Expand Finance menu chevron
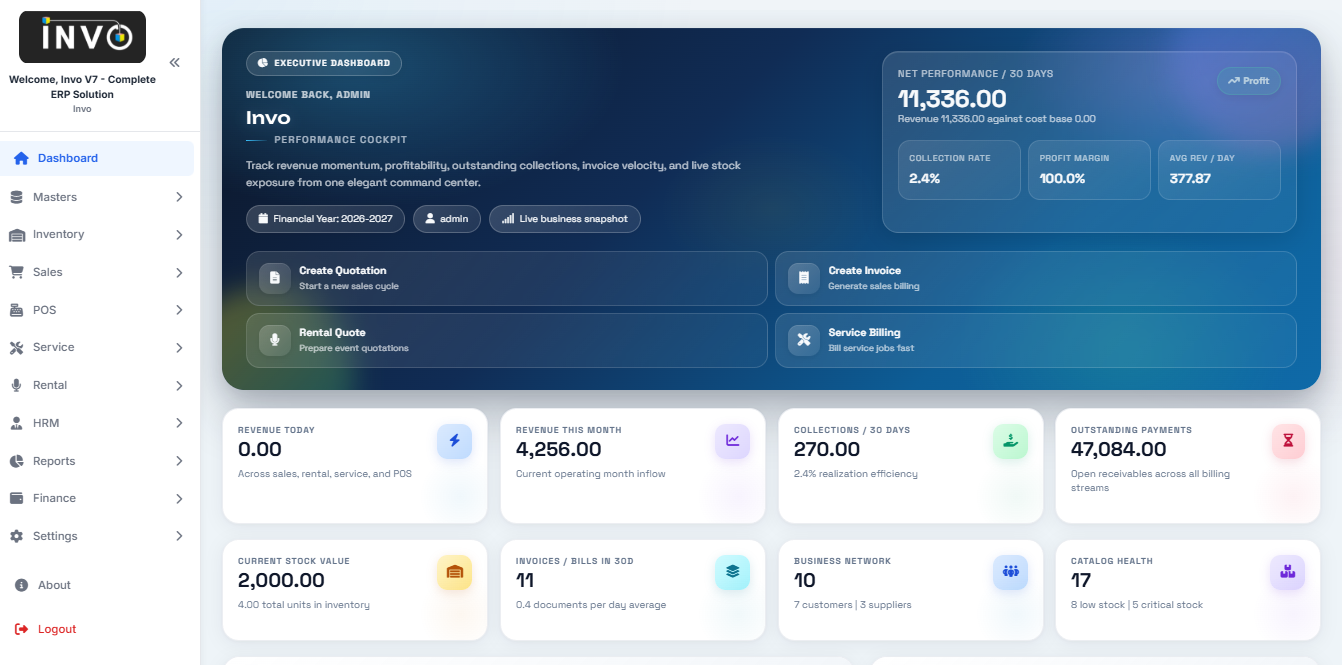This screenshot has width=1342, height=665. coord(179,498)
